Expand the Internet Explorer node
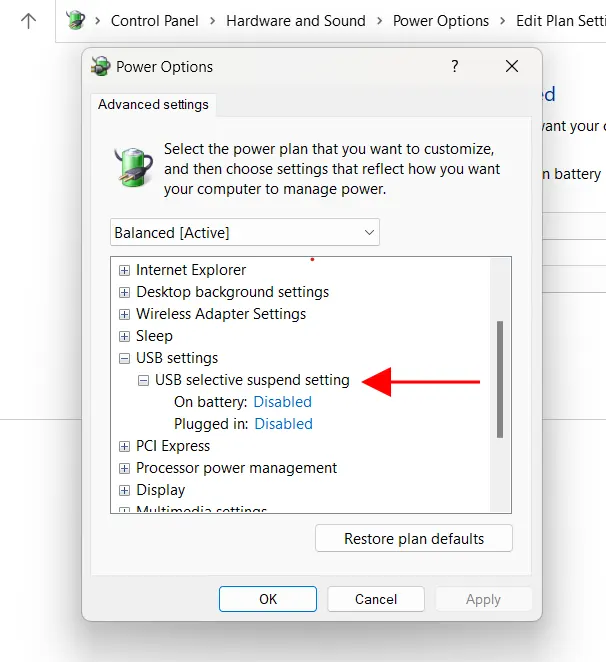Screen dimensions: 606x662 124,270
